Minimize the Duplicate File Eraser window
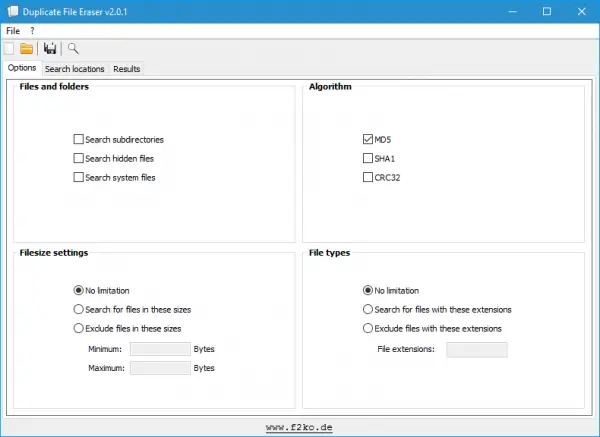 (512, 11)
